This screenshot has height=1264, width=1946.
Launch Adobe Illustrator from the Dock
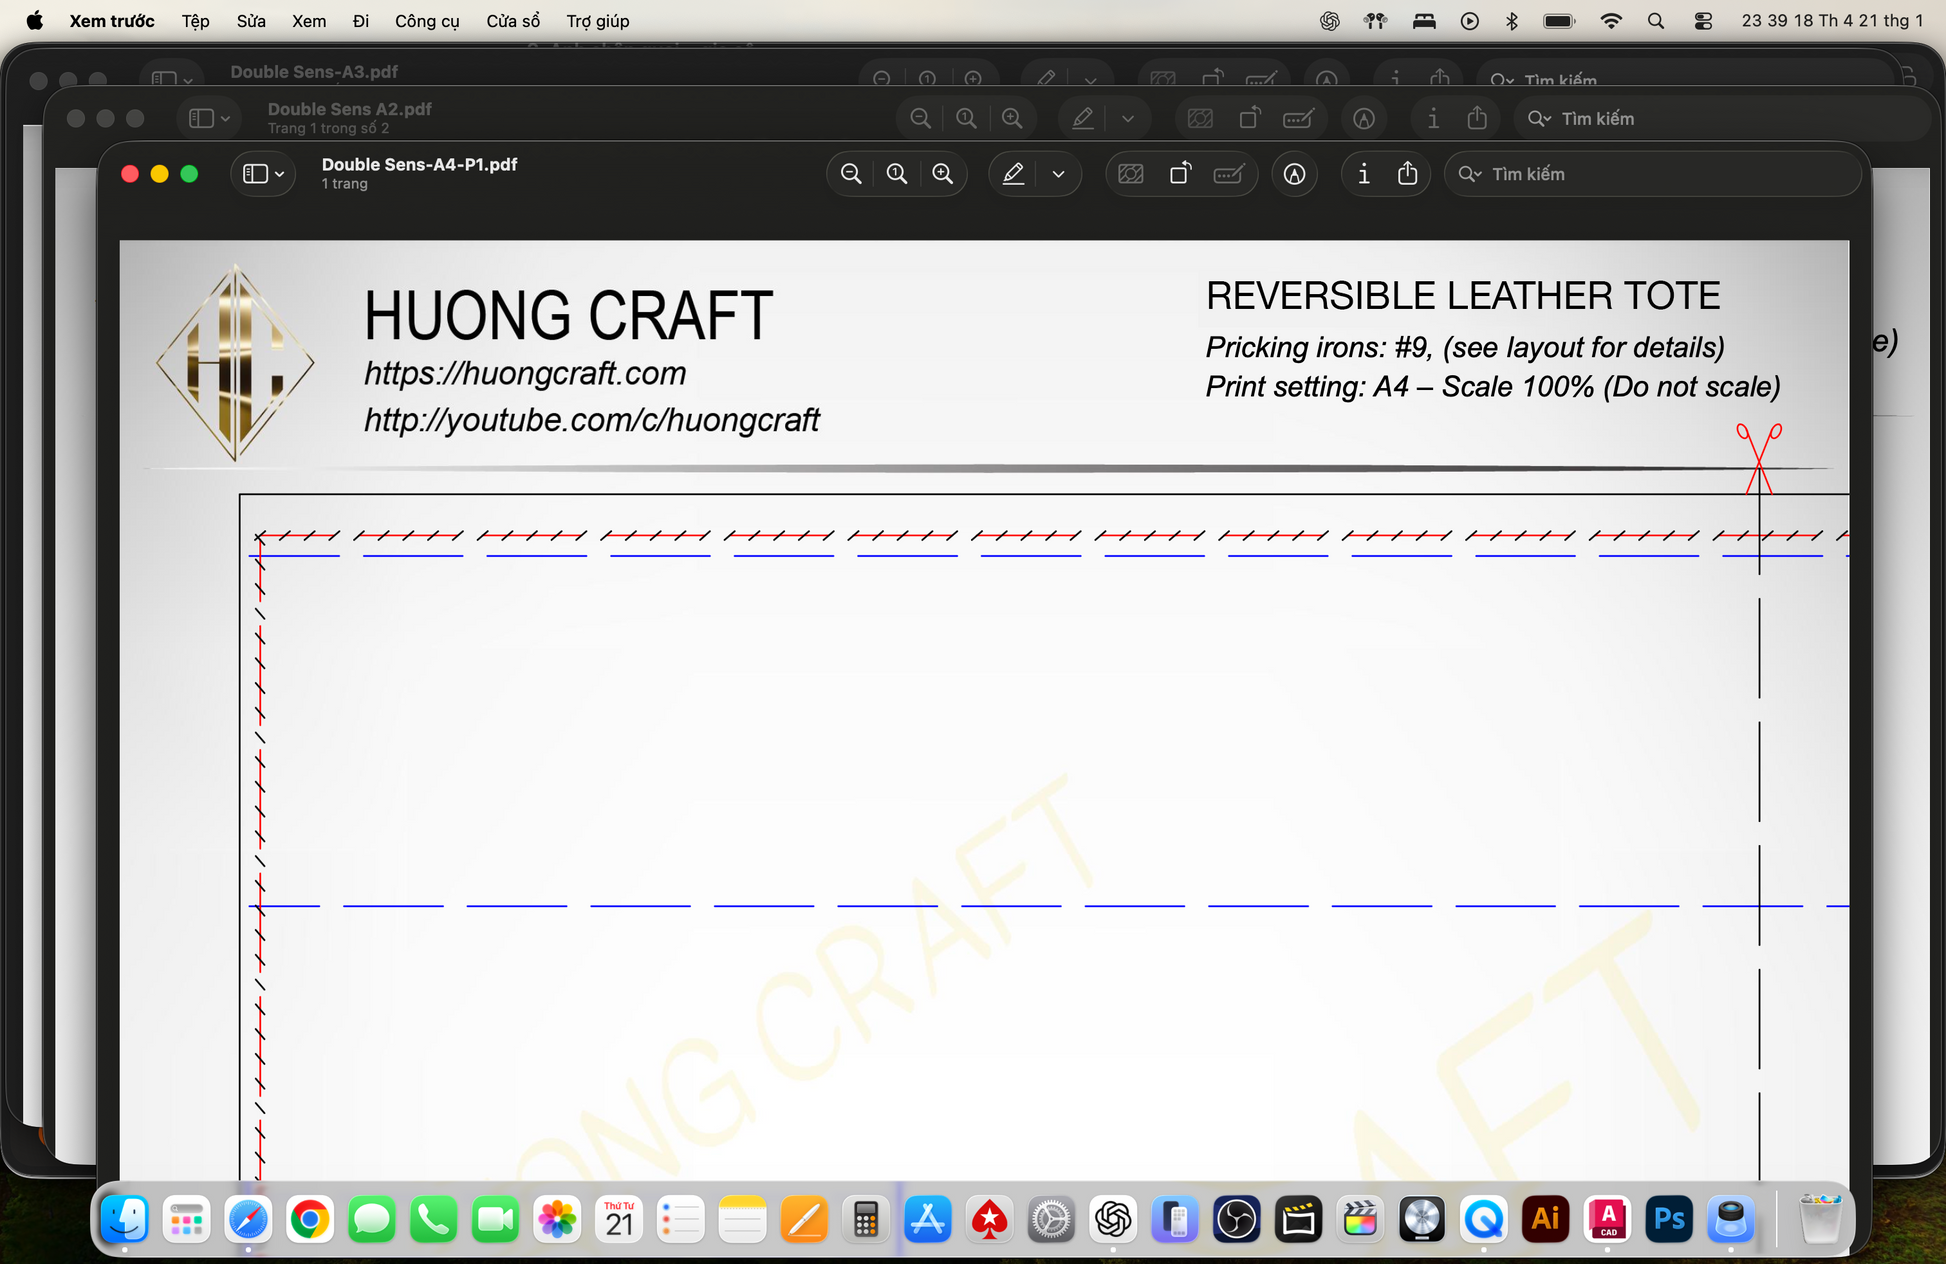pos(1546,1219)
